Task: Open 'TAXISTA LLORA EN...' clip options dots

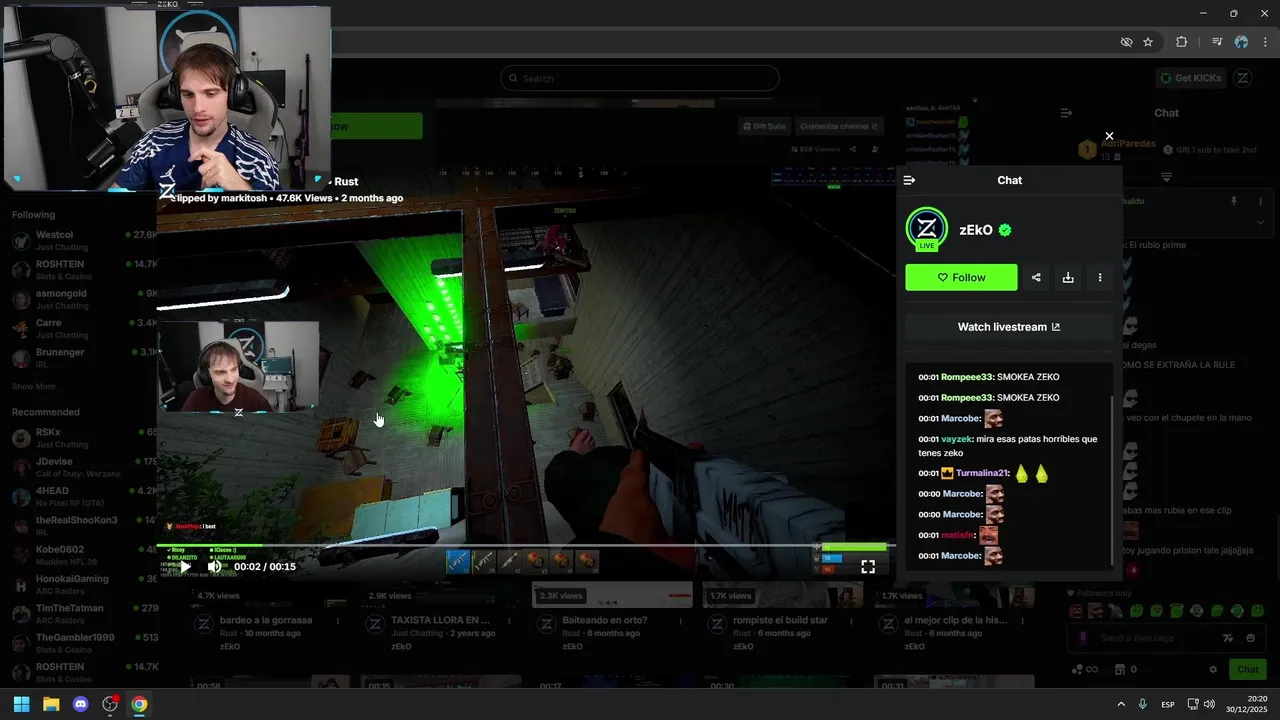Action: [507, 622]
